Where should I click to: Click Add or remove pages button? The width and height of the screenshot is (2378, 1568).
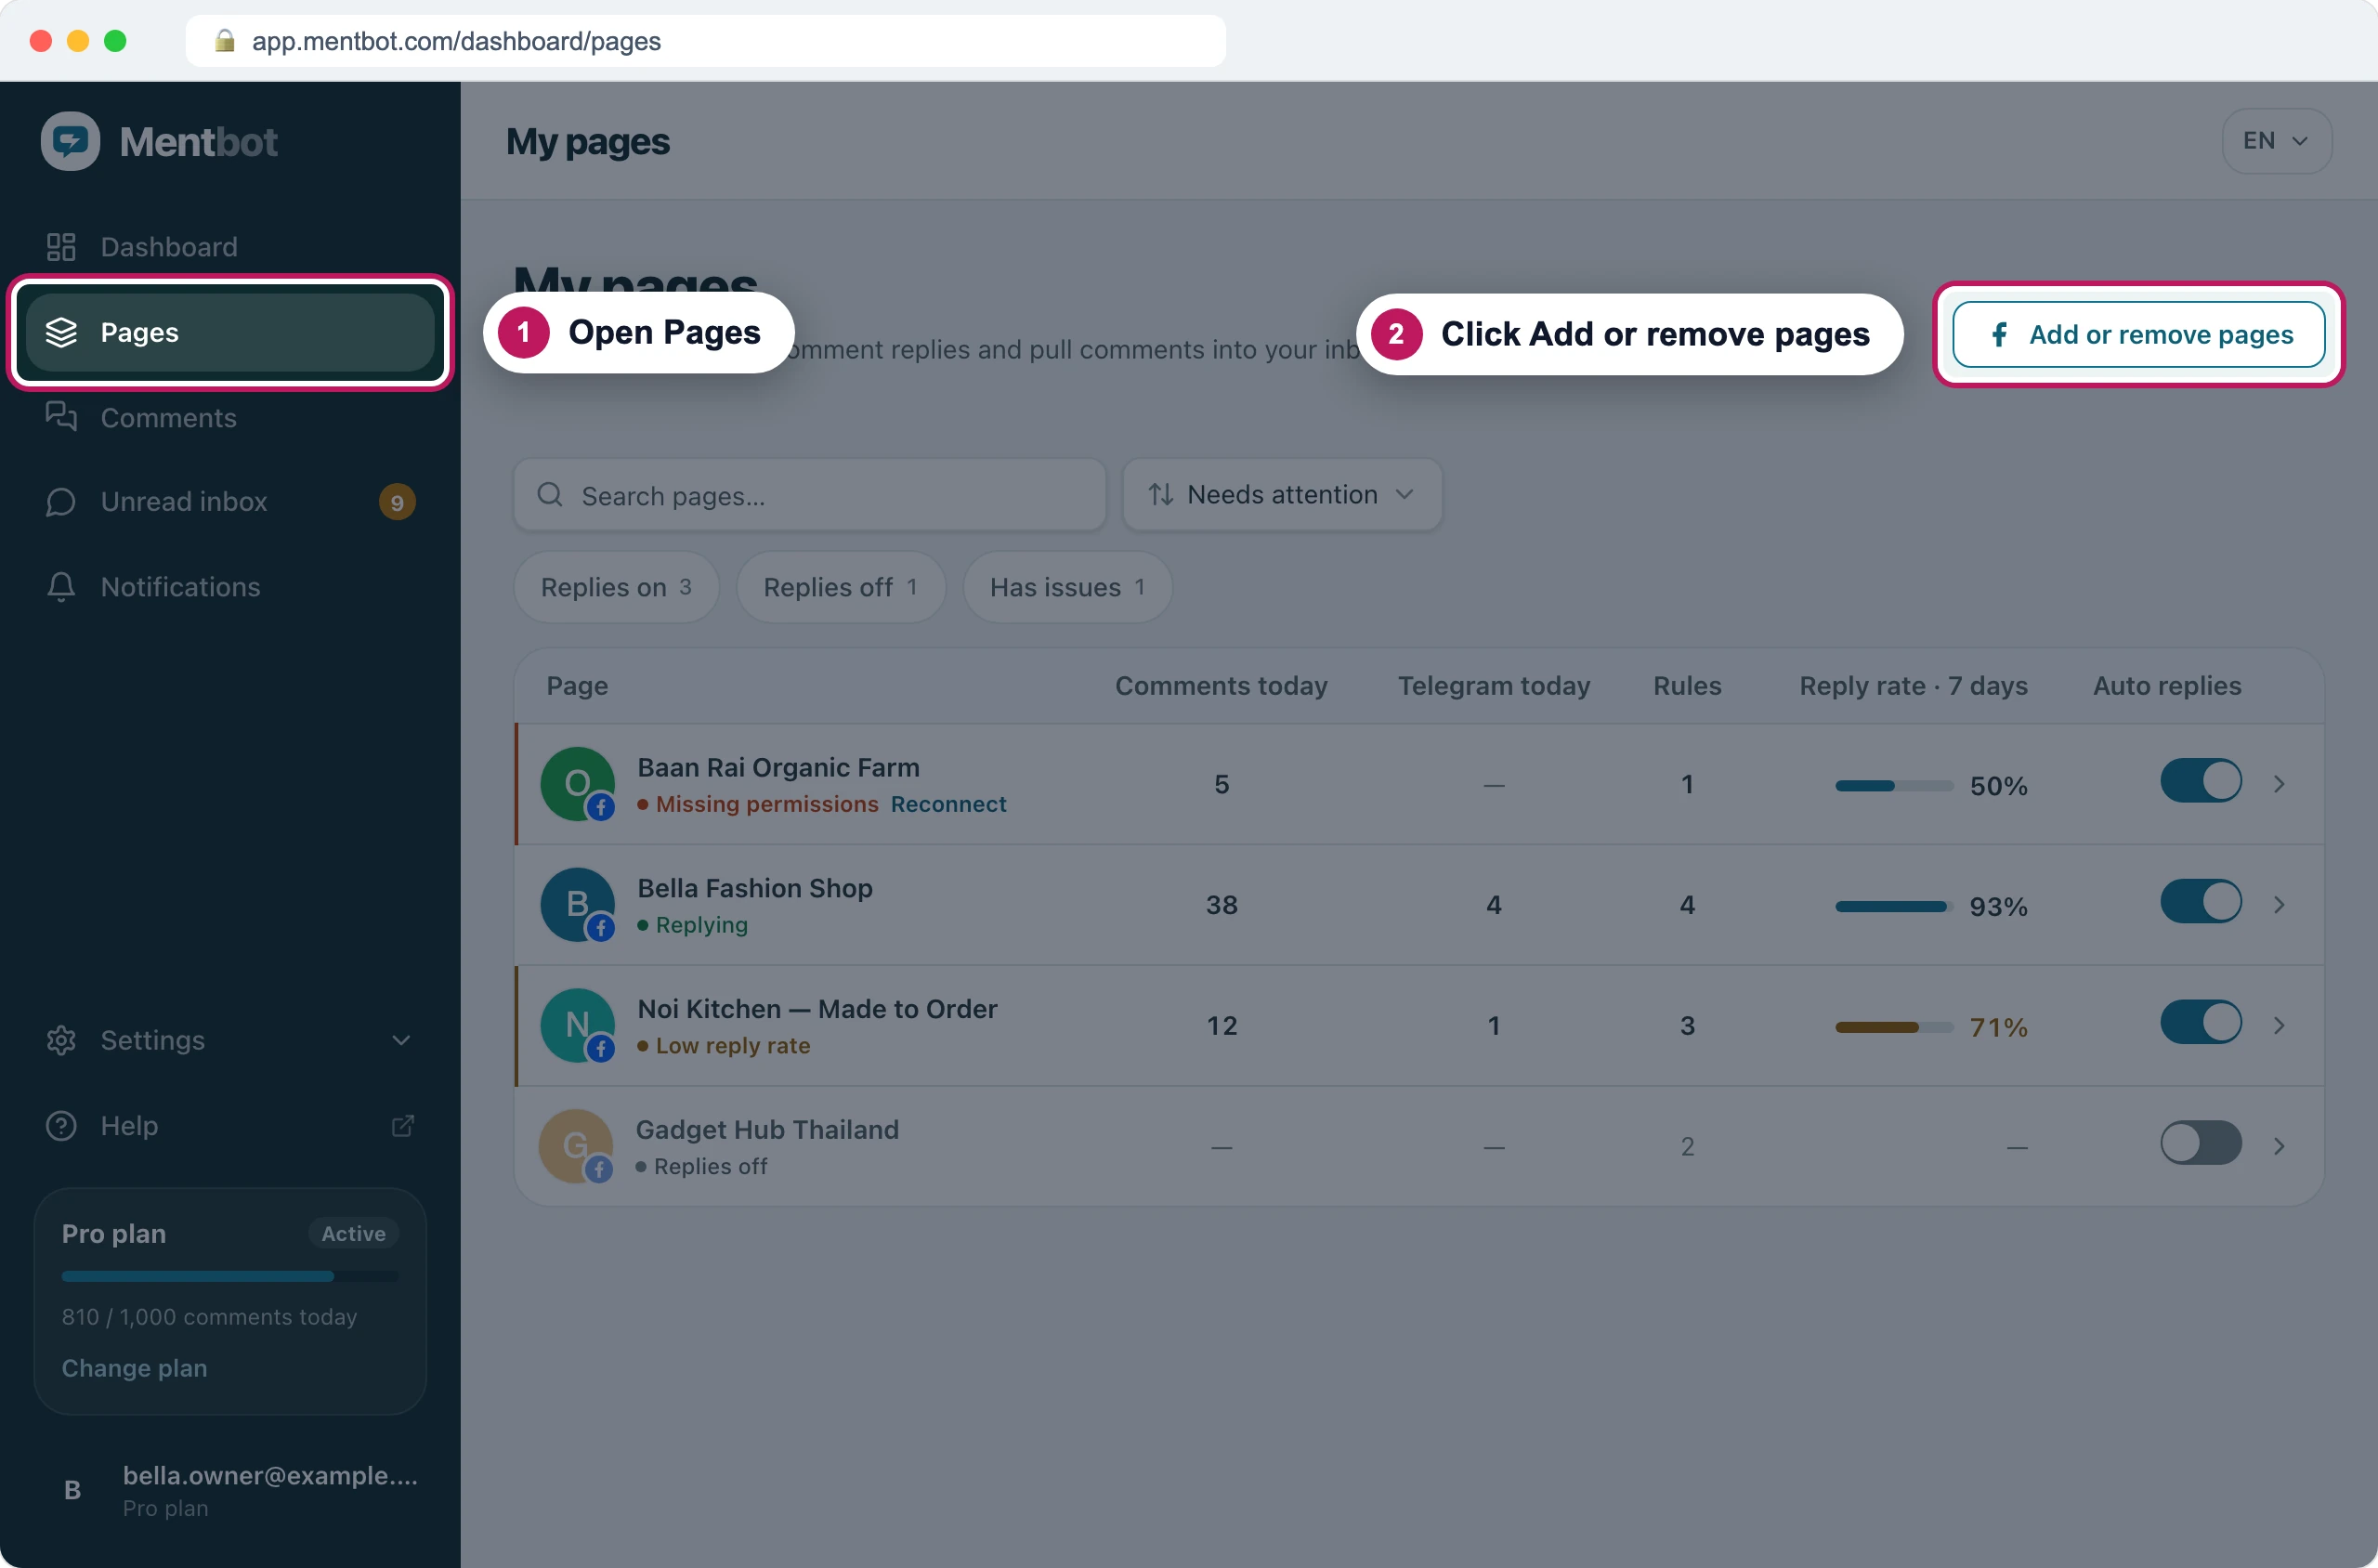pyautogui.click(x=2138, y=334)
